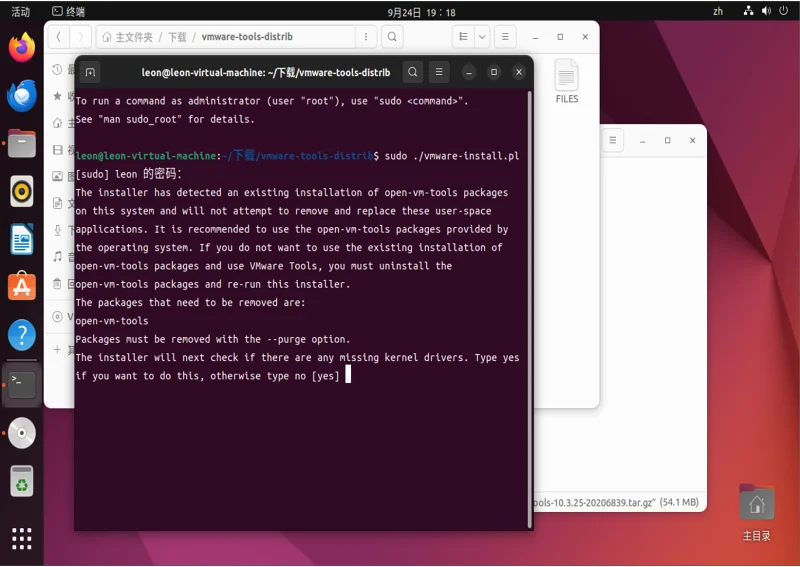
Task: Navigate to 主文件夹 in path bar
Action: point(128,37)
